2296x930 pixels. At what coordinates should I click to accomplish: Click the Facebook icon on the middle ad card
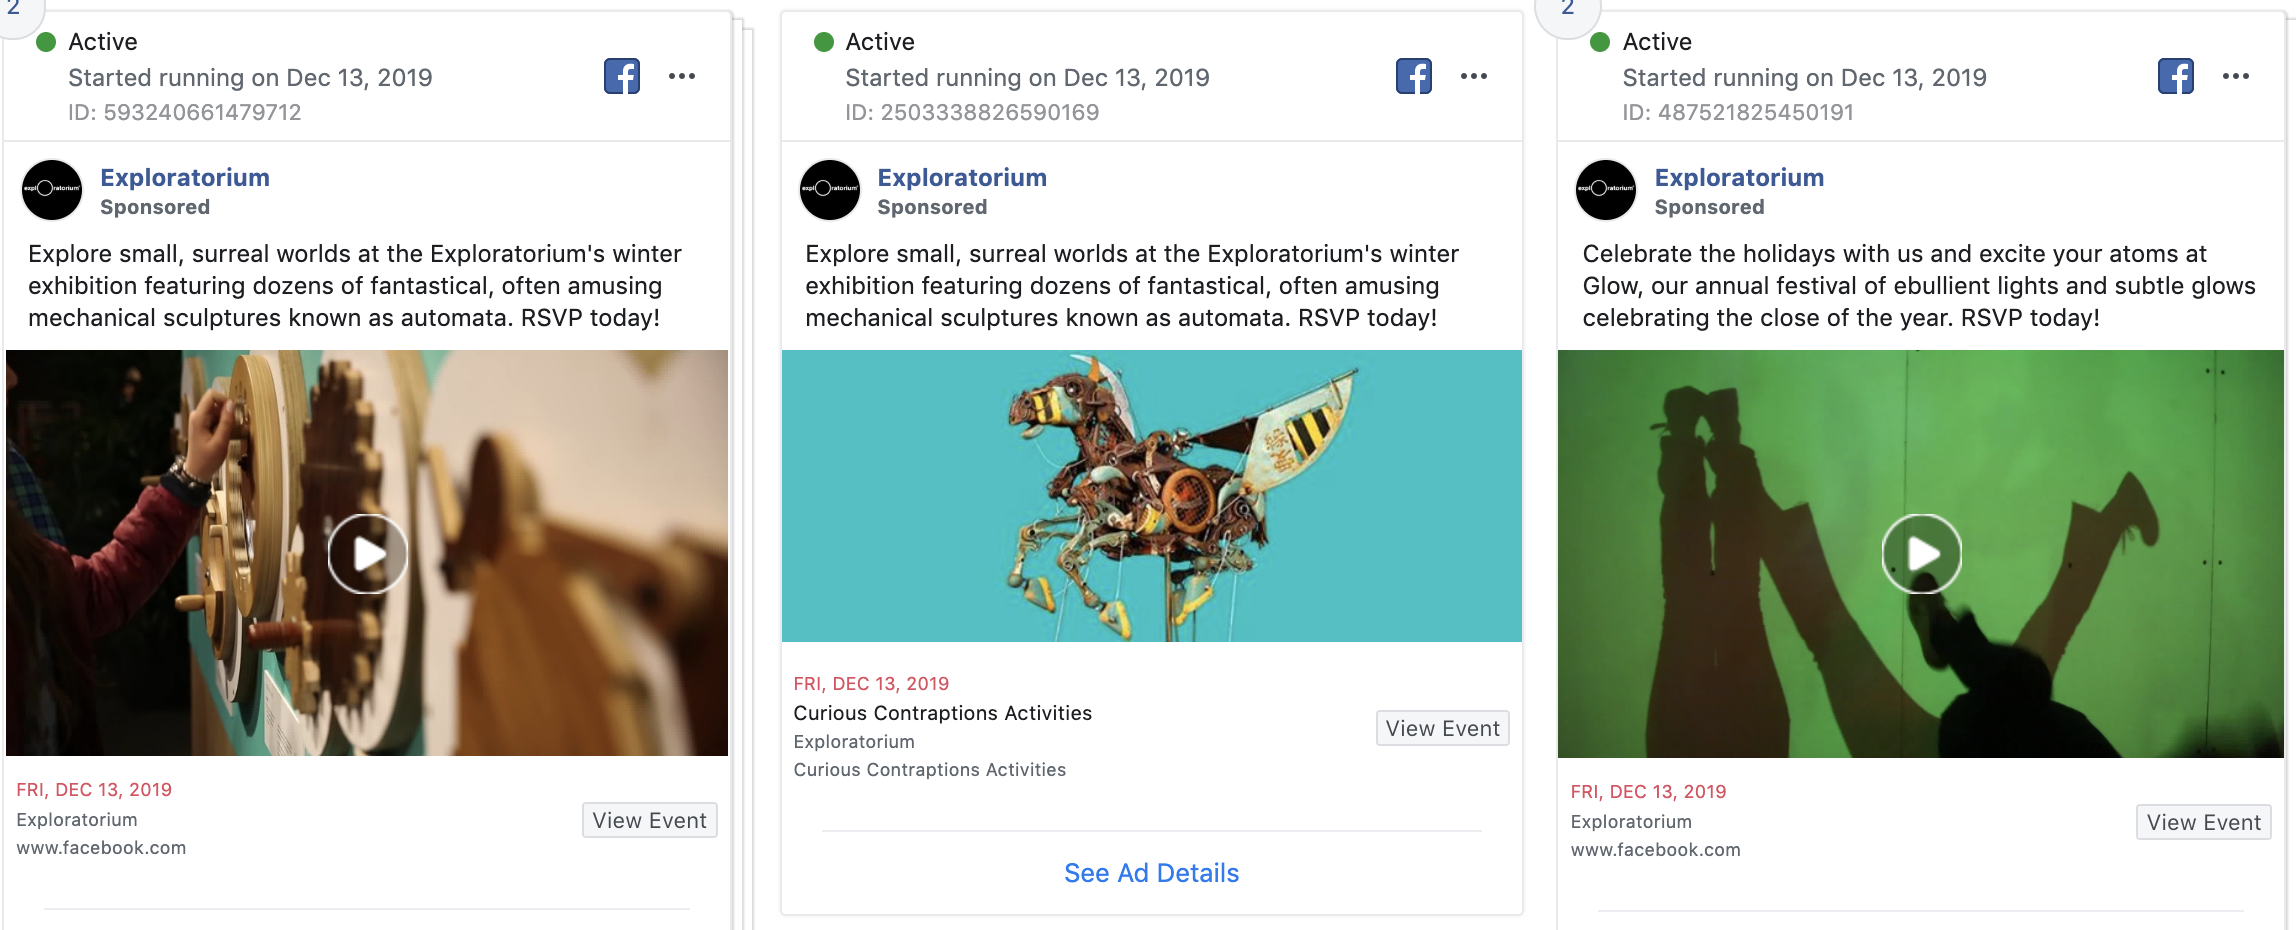coord(1412,75)
